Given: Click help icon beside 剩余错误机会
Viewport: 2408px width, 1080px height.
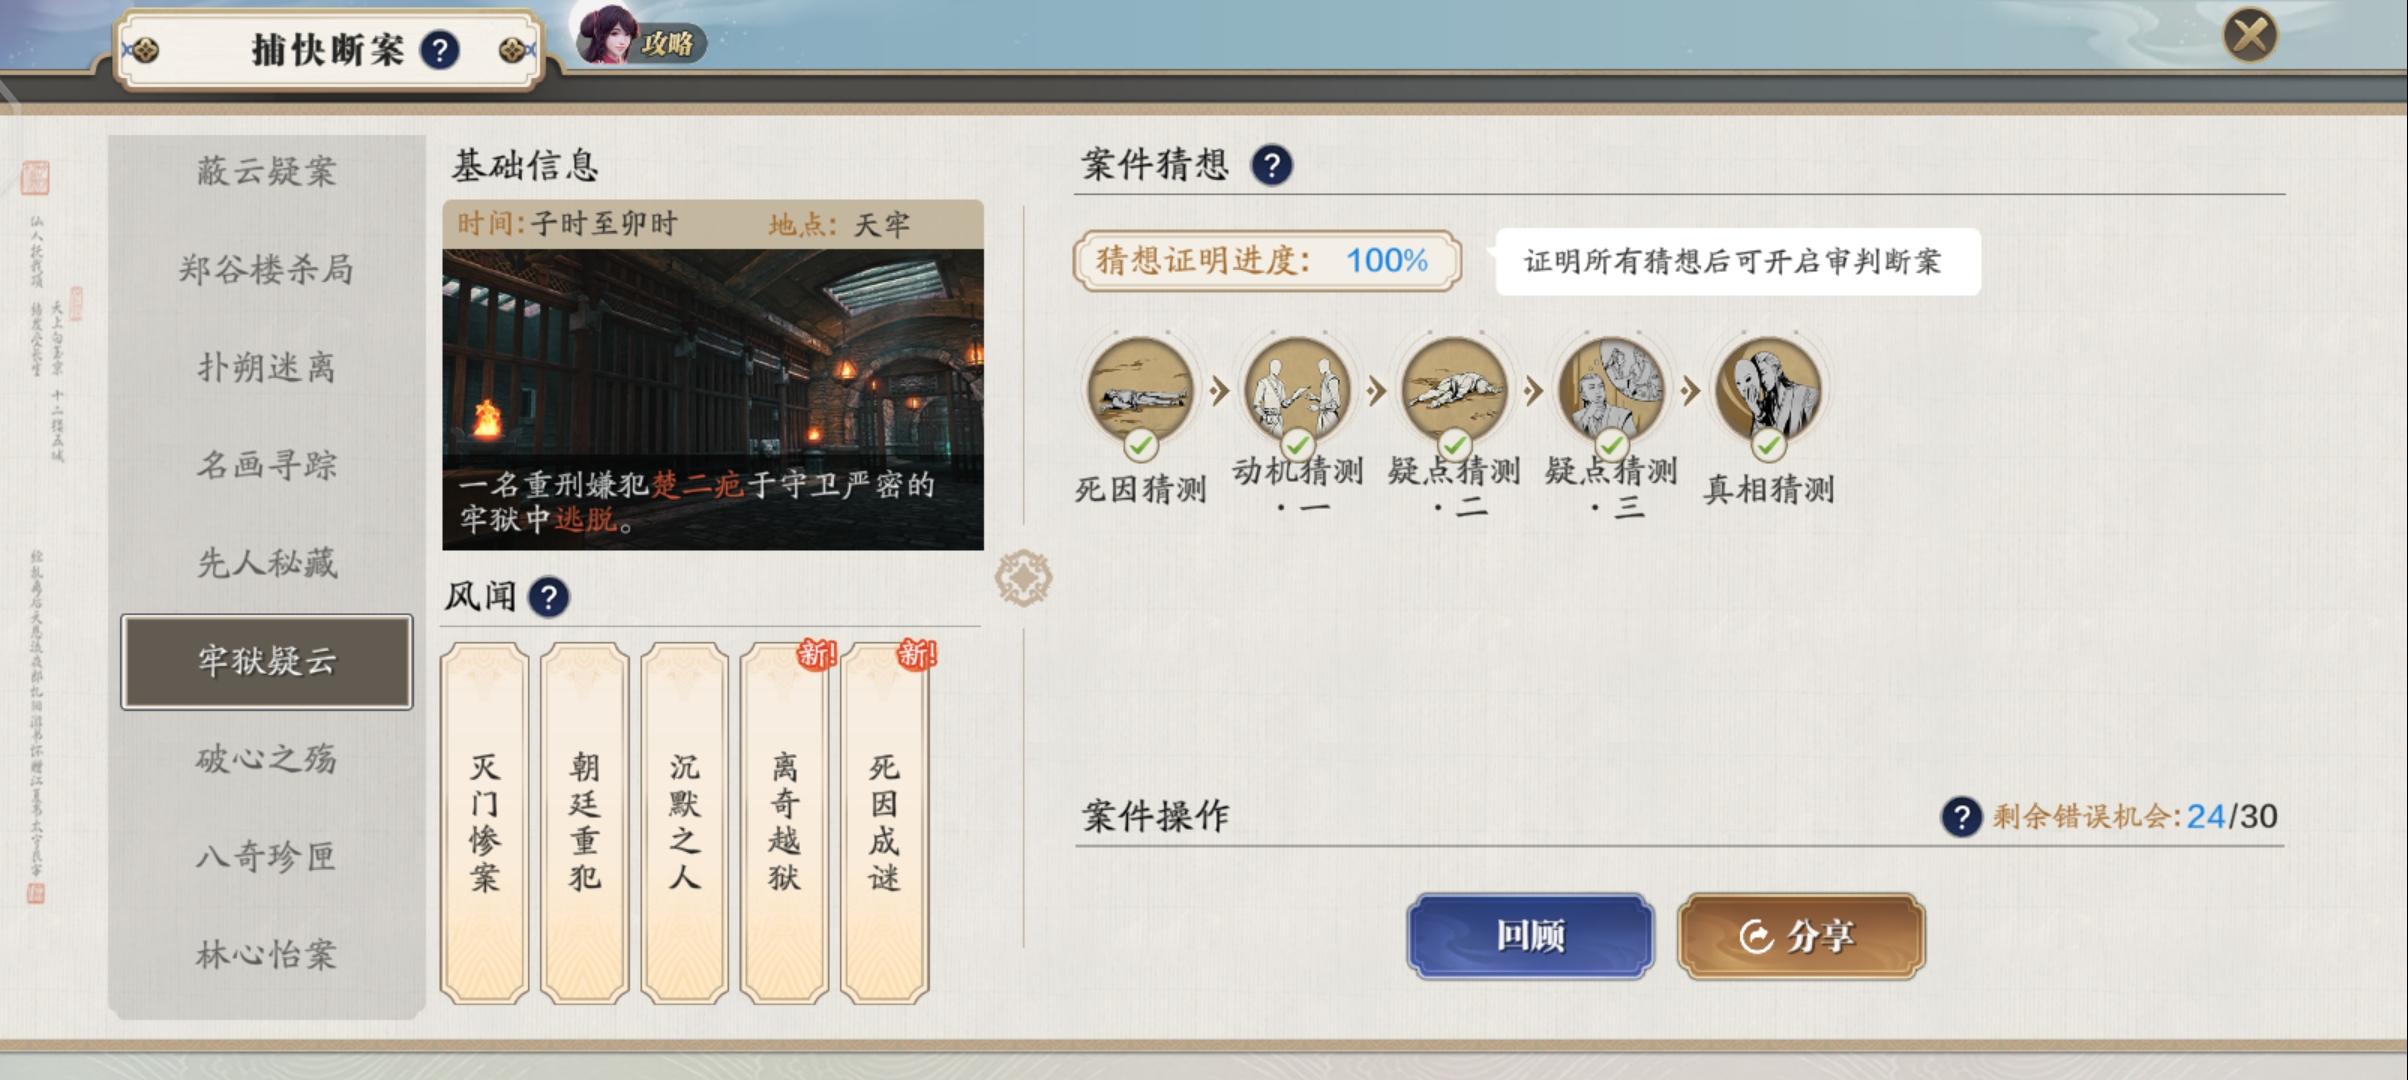Looking at the screenshot, I should (1961, 817).
